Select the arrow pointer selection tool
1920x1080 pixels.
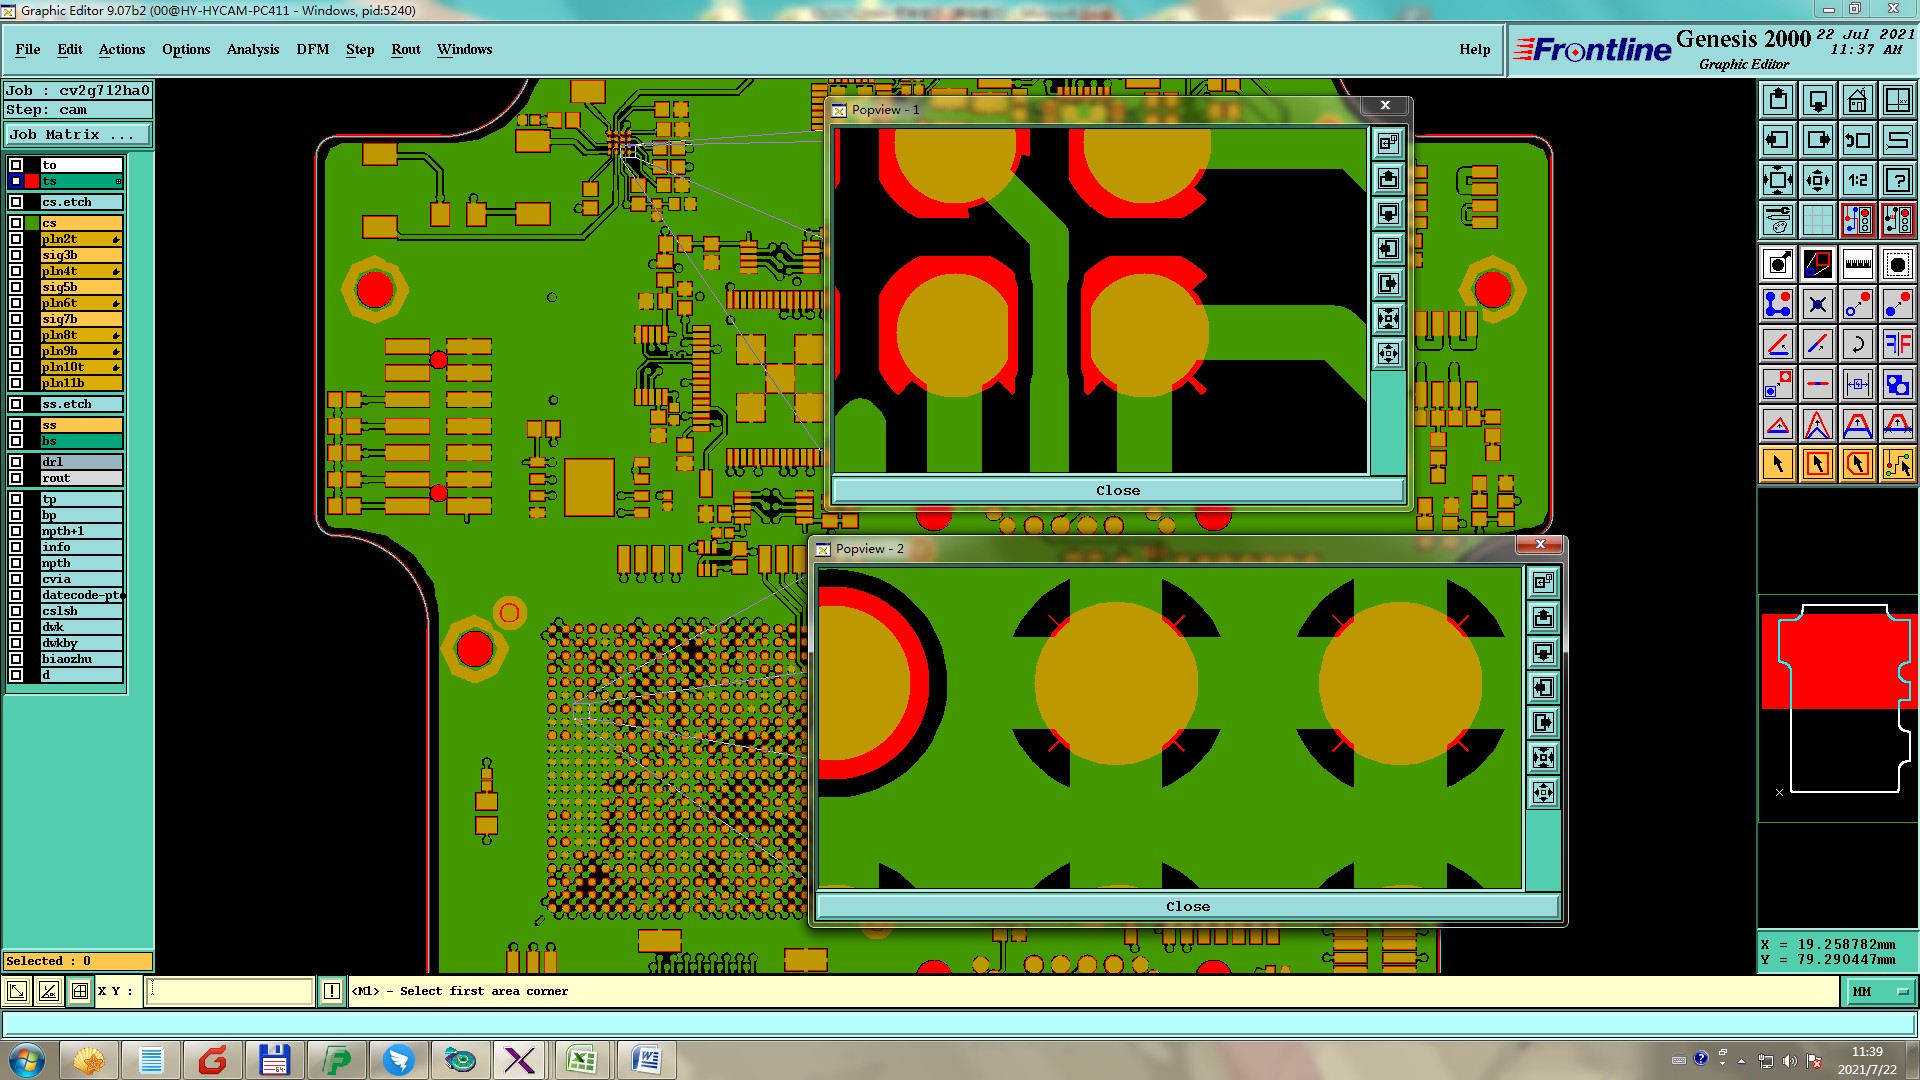coord(1777,464)
